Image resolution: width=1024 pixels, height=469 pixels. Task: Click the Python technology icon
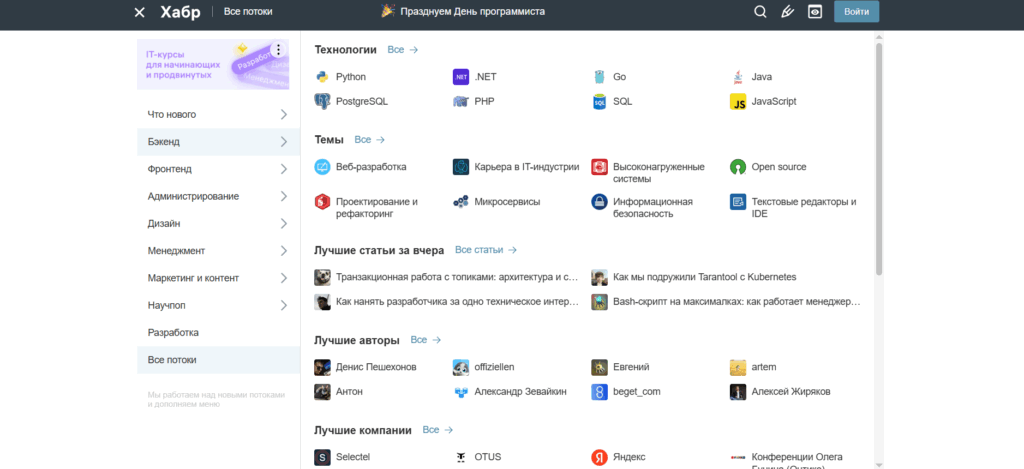coord(322,77)
